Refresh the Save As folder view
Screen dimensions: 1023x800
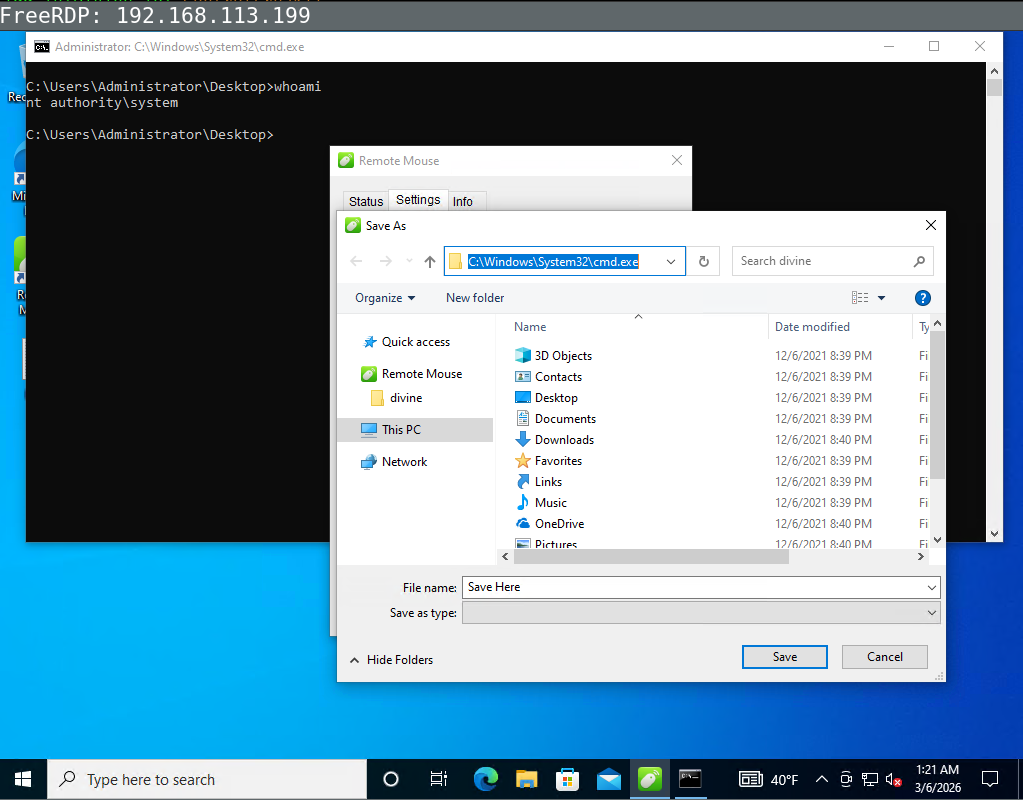coord(703,261)
